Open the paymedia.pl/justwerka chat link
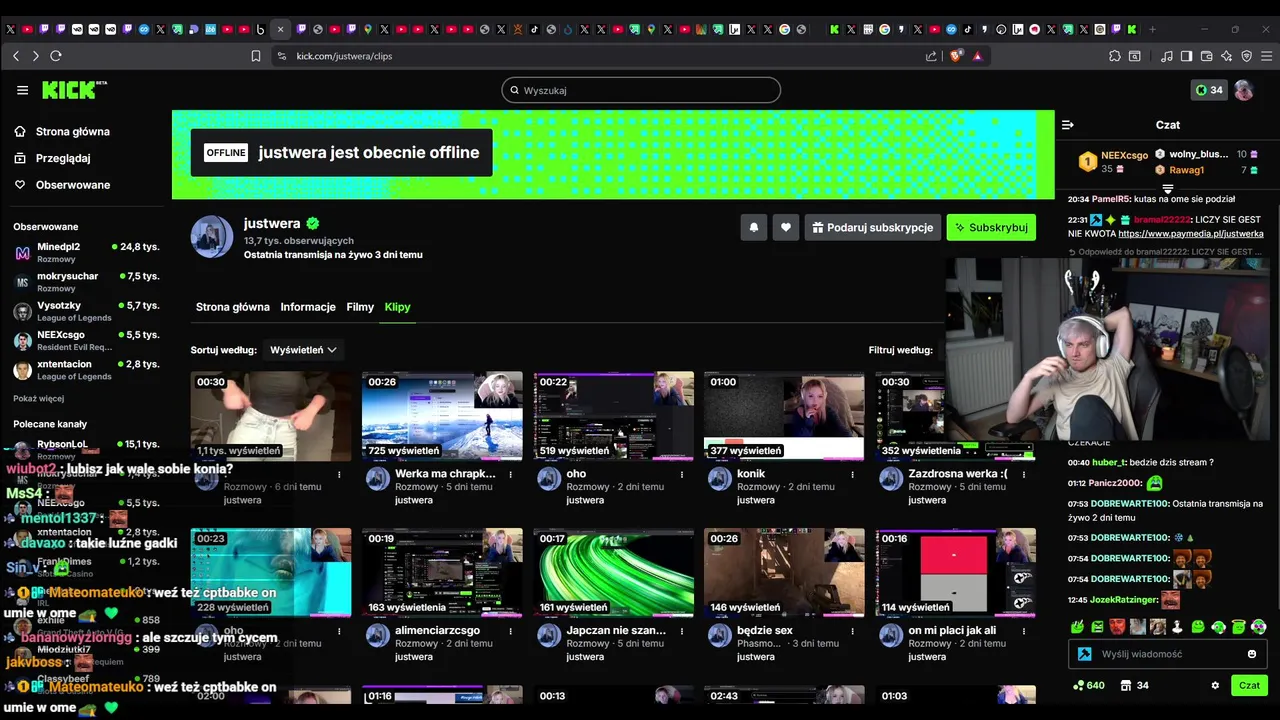 pos(1191,234)
